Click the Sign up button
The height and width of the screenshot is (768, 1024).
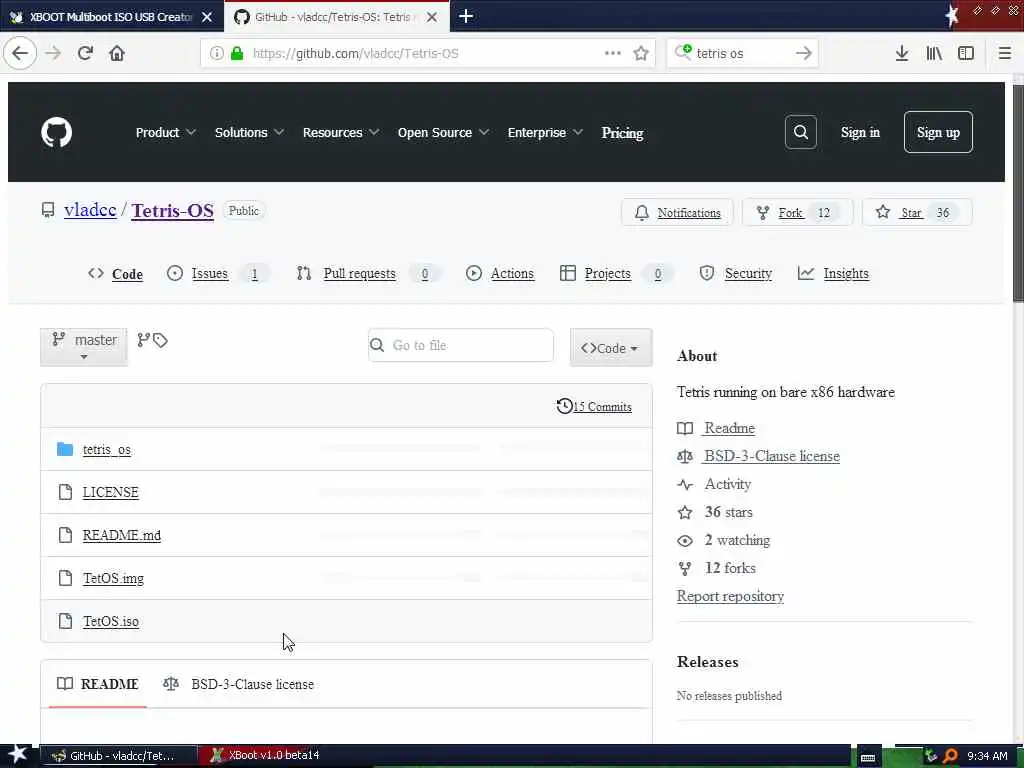click(x=938, y=133)
